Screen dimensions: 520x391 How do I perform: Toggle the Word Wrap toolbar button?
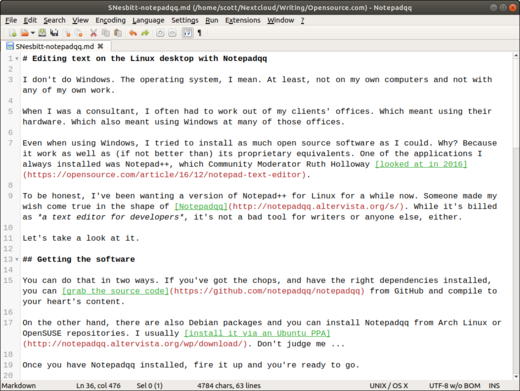point(187,33)
